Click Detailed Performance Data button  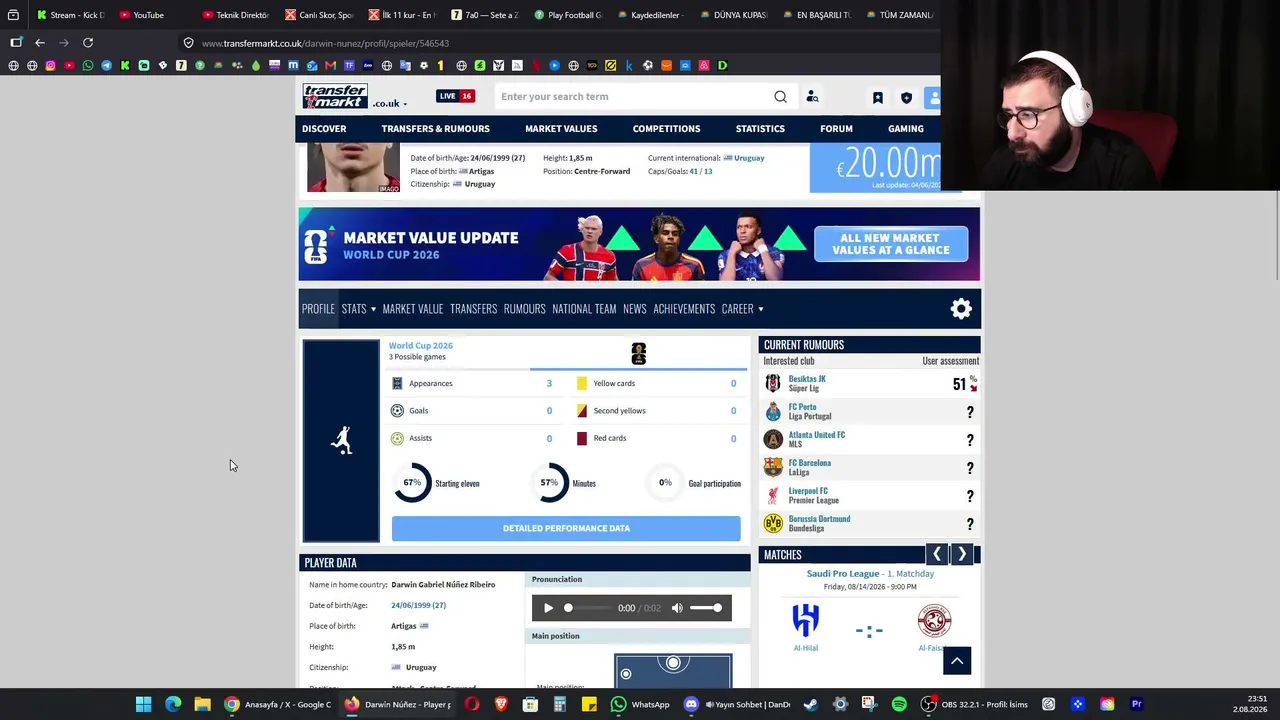point(566,528)
